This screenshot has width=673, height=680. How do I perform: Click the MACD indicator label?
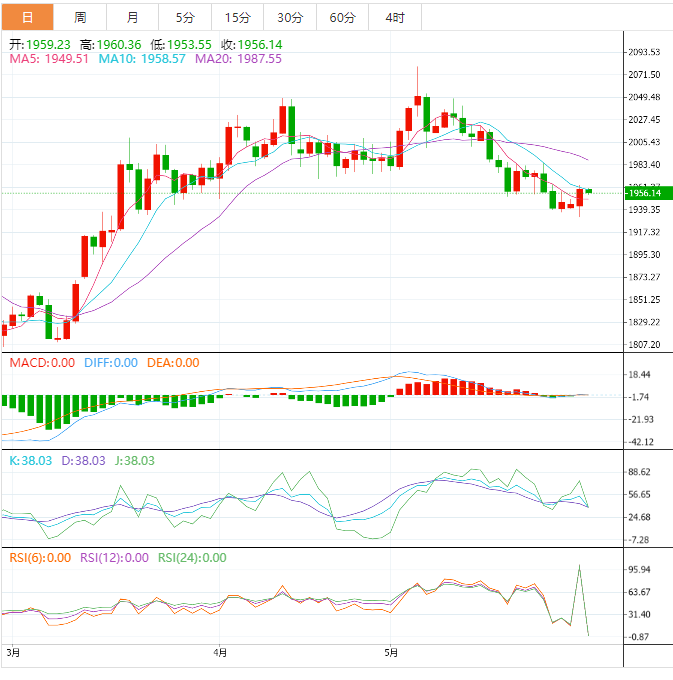pyautogui.click(x=41, y=363)
